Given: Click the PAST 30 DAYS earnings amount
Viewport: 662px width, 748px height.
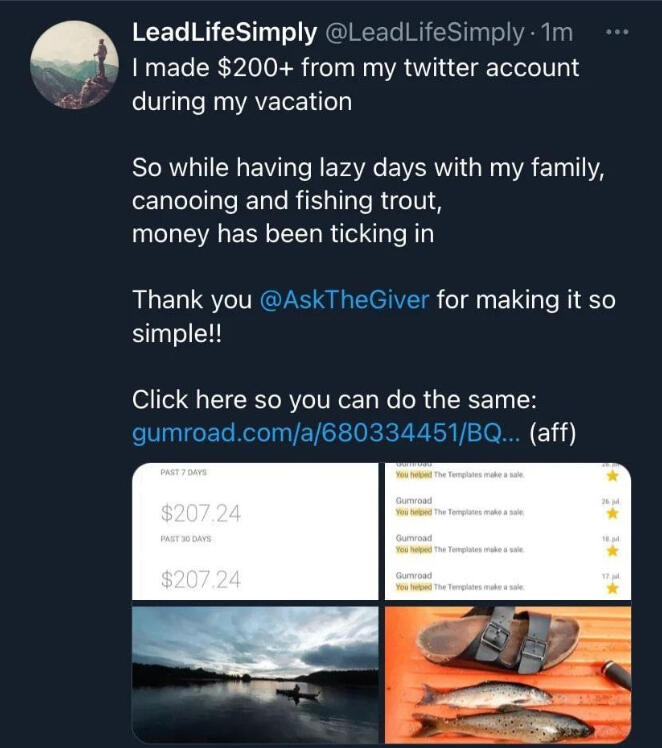Looking at the screenshot, I should point(200,579).
